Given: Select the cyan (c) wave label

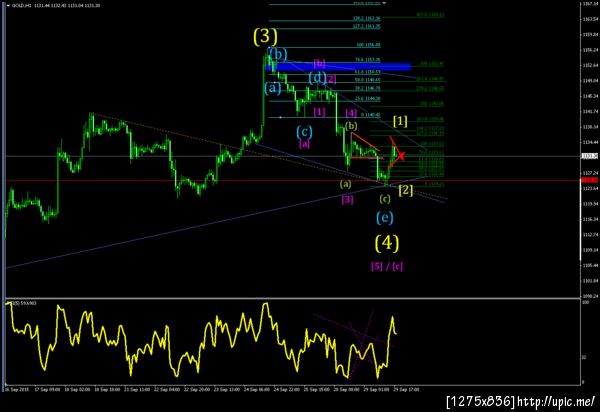Looking at the screenshot, I should click(304, 132).
